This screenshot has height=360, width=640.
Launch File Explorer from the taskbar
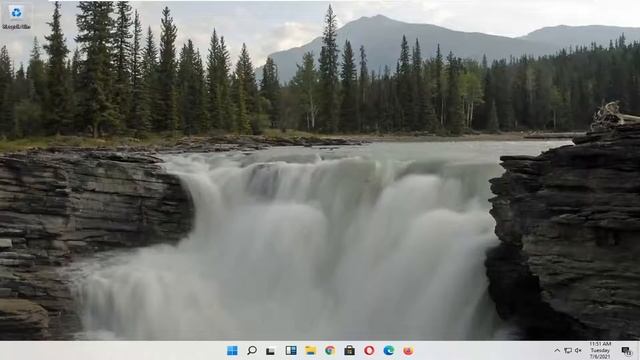tap(311, 350)
